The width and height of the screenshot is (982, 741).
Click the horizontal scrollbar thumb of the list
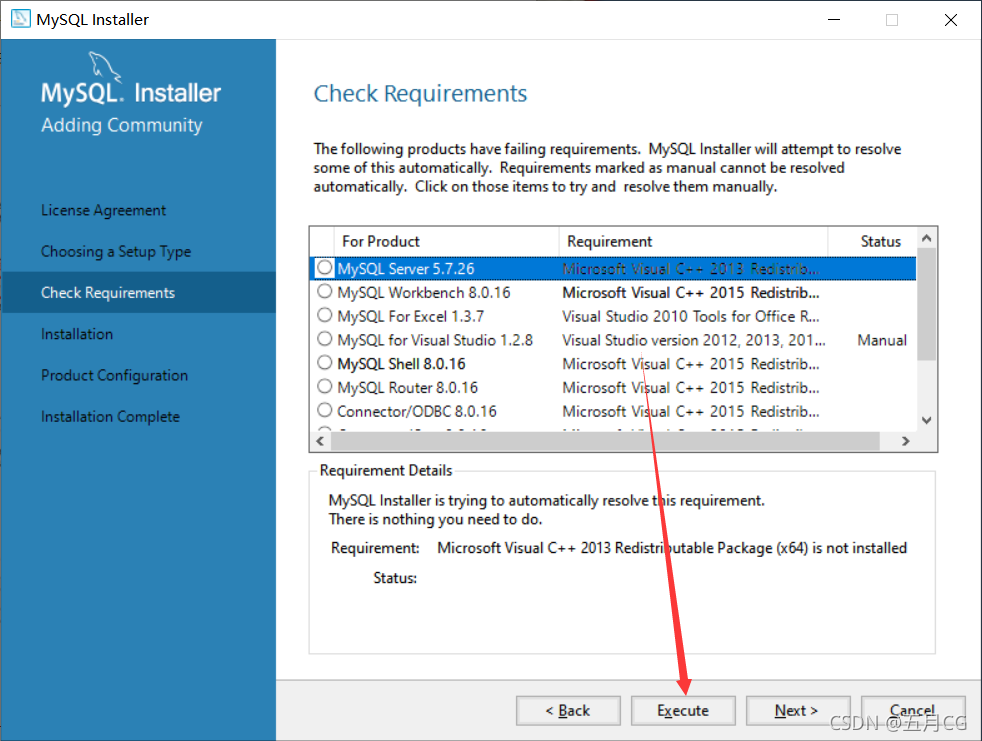tap(606, 441)
